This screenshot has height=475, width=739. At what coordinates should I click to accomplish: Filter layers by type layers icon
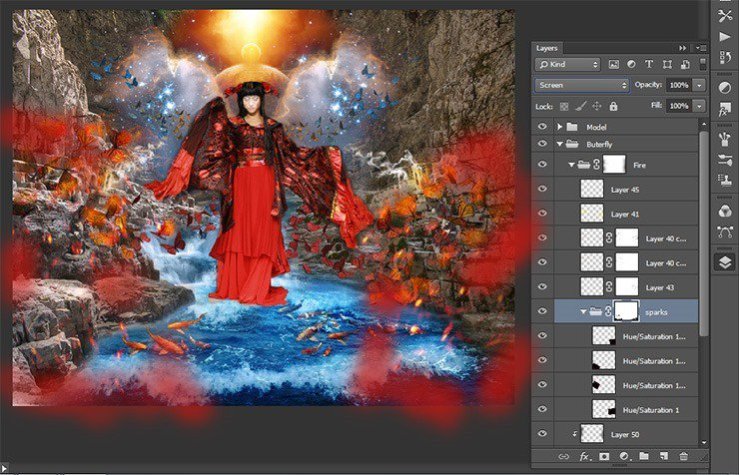(x=649, y=65)
